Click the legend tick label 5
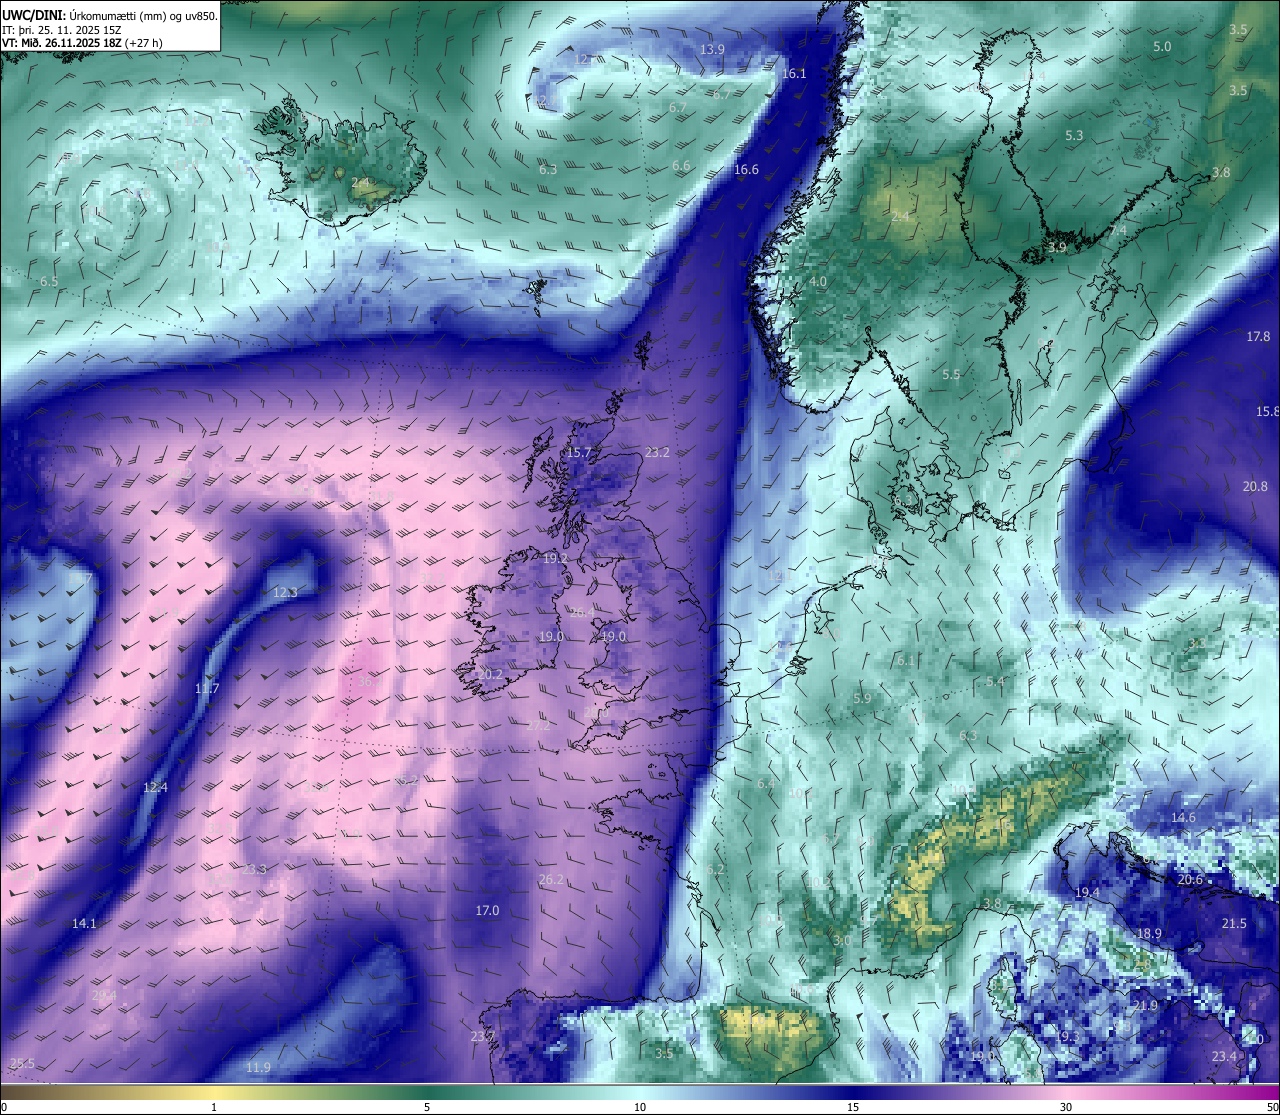Image resolution: width=1280 pixels, height=1115 pixels. 427,1107
